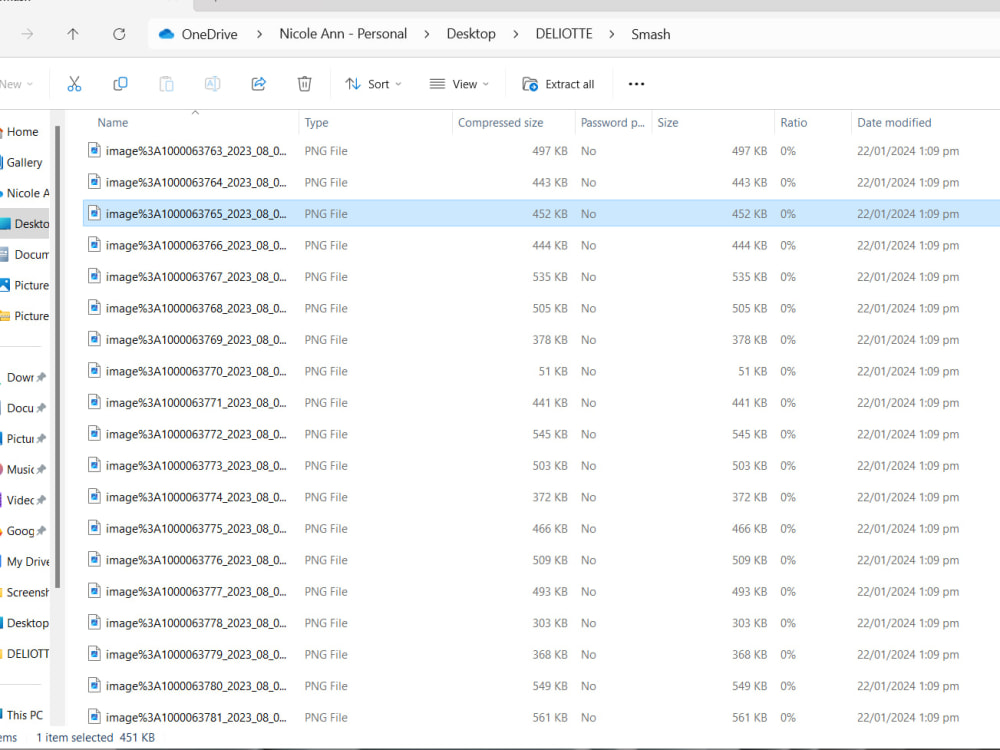
Task: Click PNG file icon for image 1000063763
Action: [94, 151]
